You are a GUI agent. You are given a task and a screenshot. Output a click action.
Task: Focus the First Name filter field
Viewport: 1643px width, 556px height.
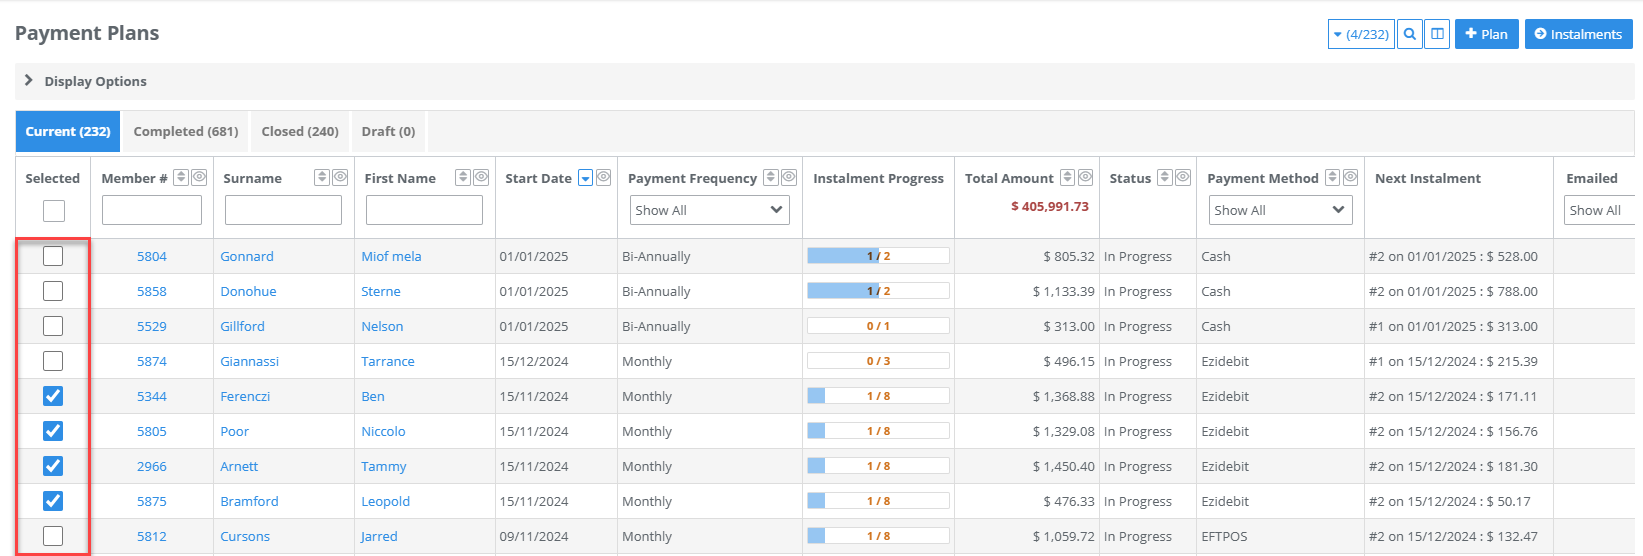click(x=424, y=210)
